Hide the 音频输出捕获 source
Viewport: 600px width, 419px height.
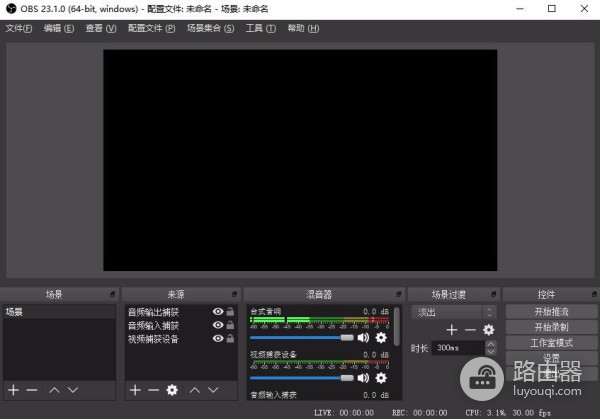(218, 311)
